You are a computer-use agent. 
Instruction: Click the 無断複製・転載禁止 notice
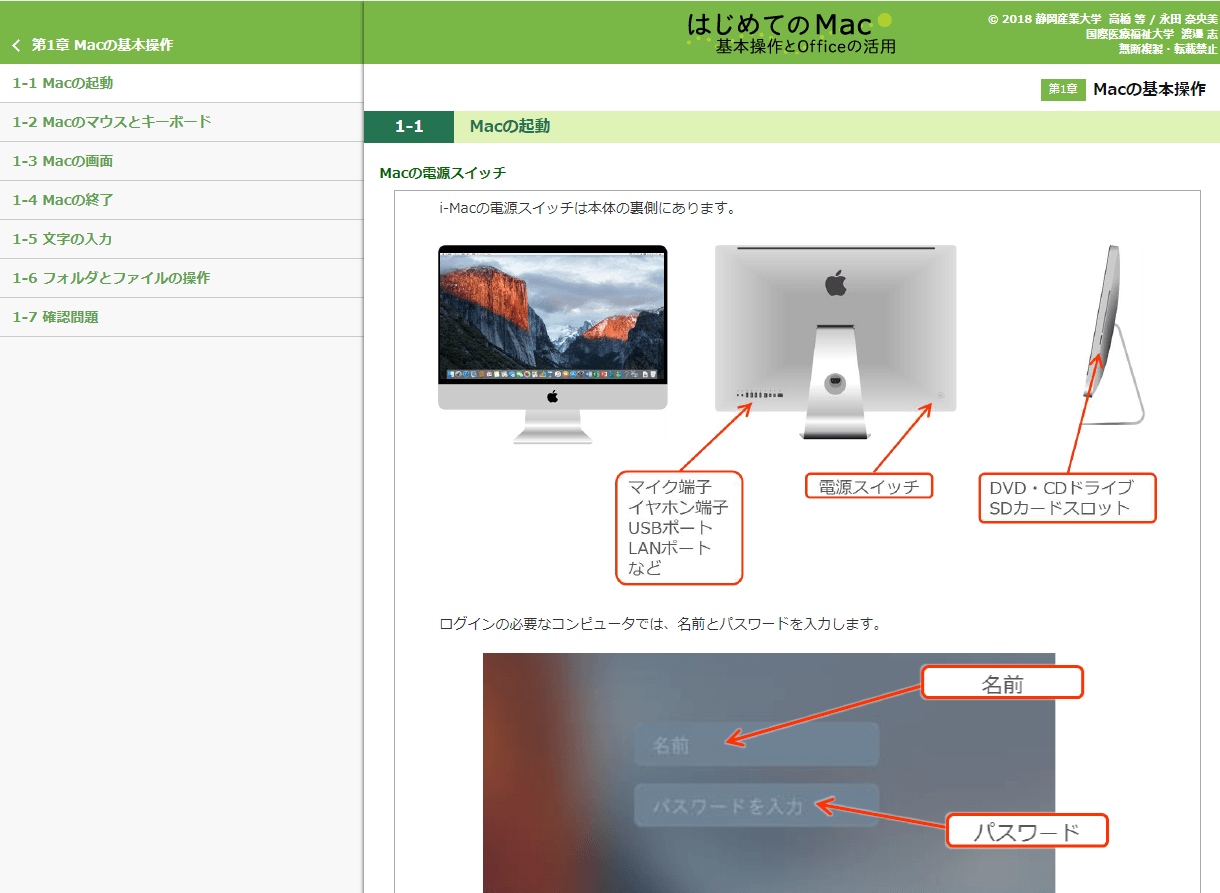[x=1168, y=48]
